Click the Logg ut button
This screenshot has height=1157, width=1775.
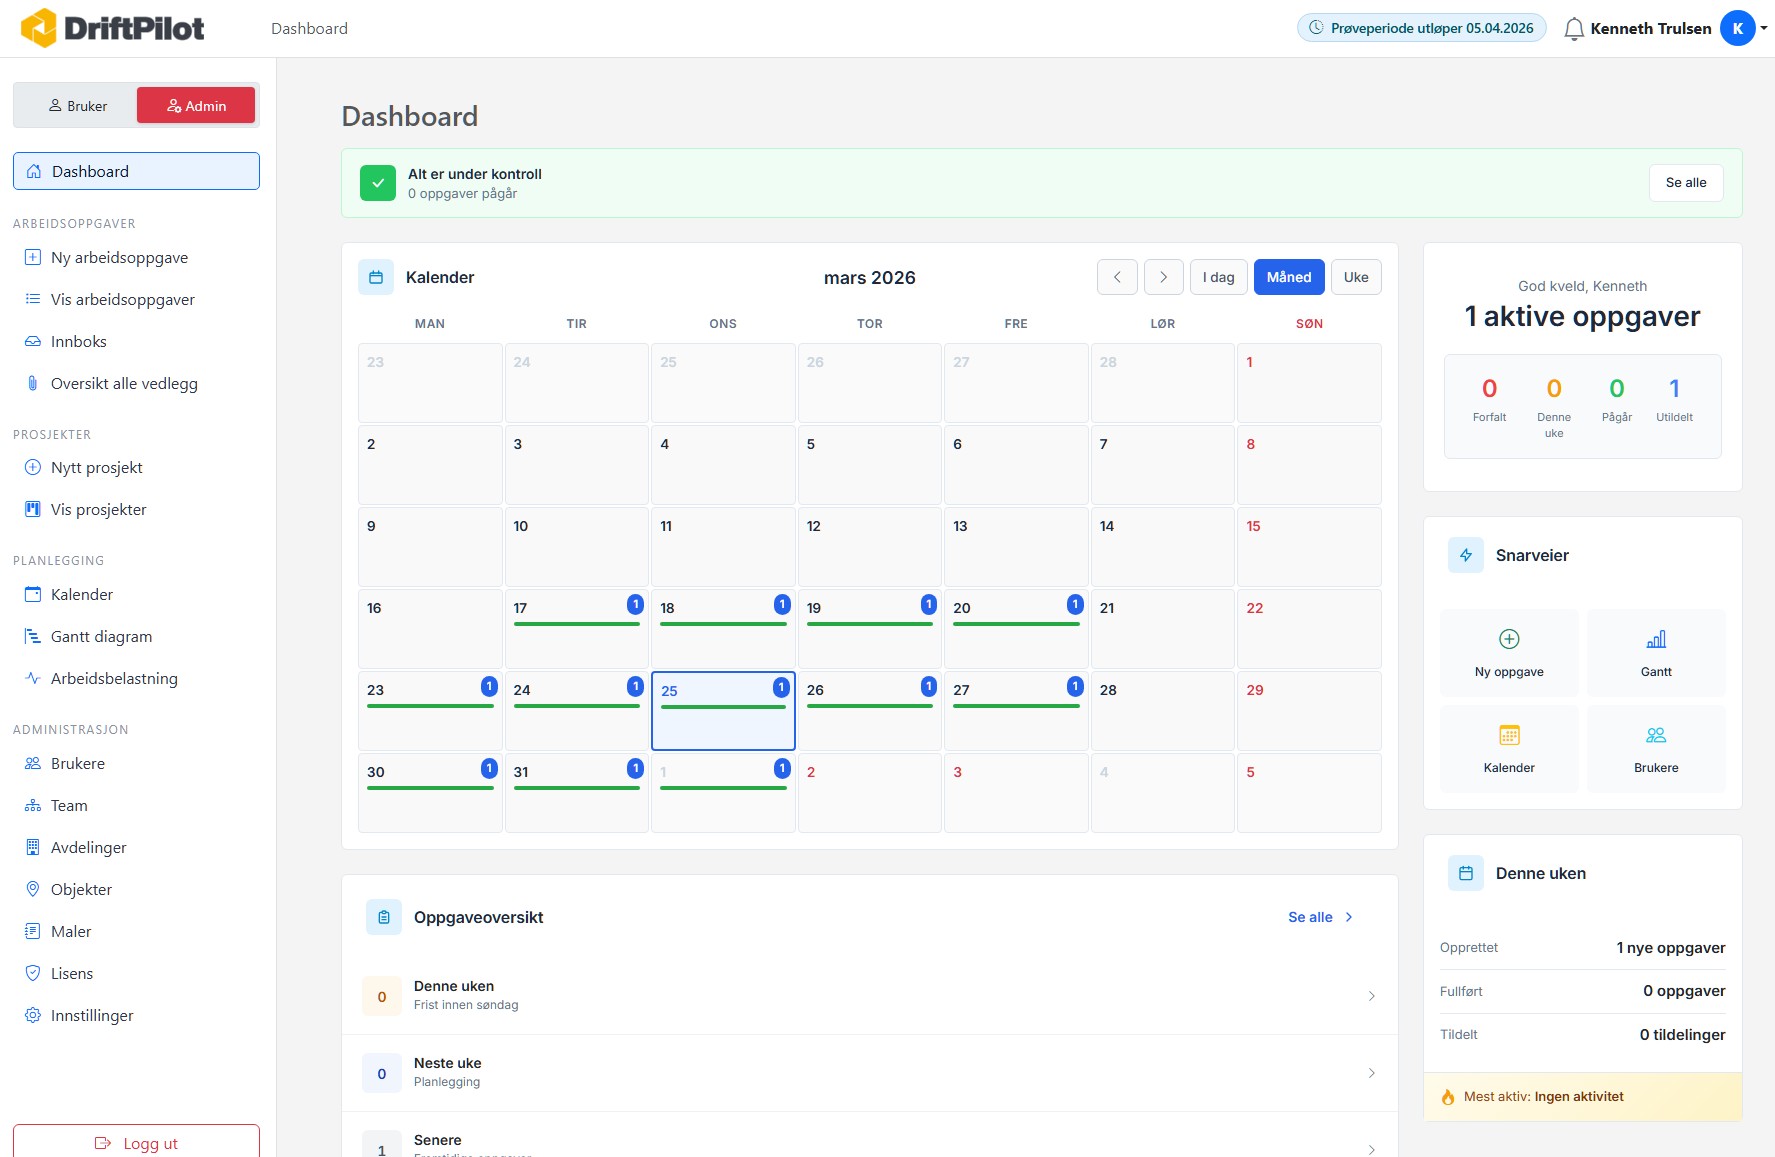[136, 1142]
